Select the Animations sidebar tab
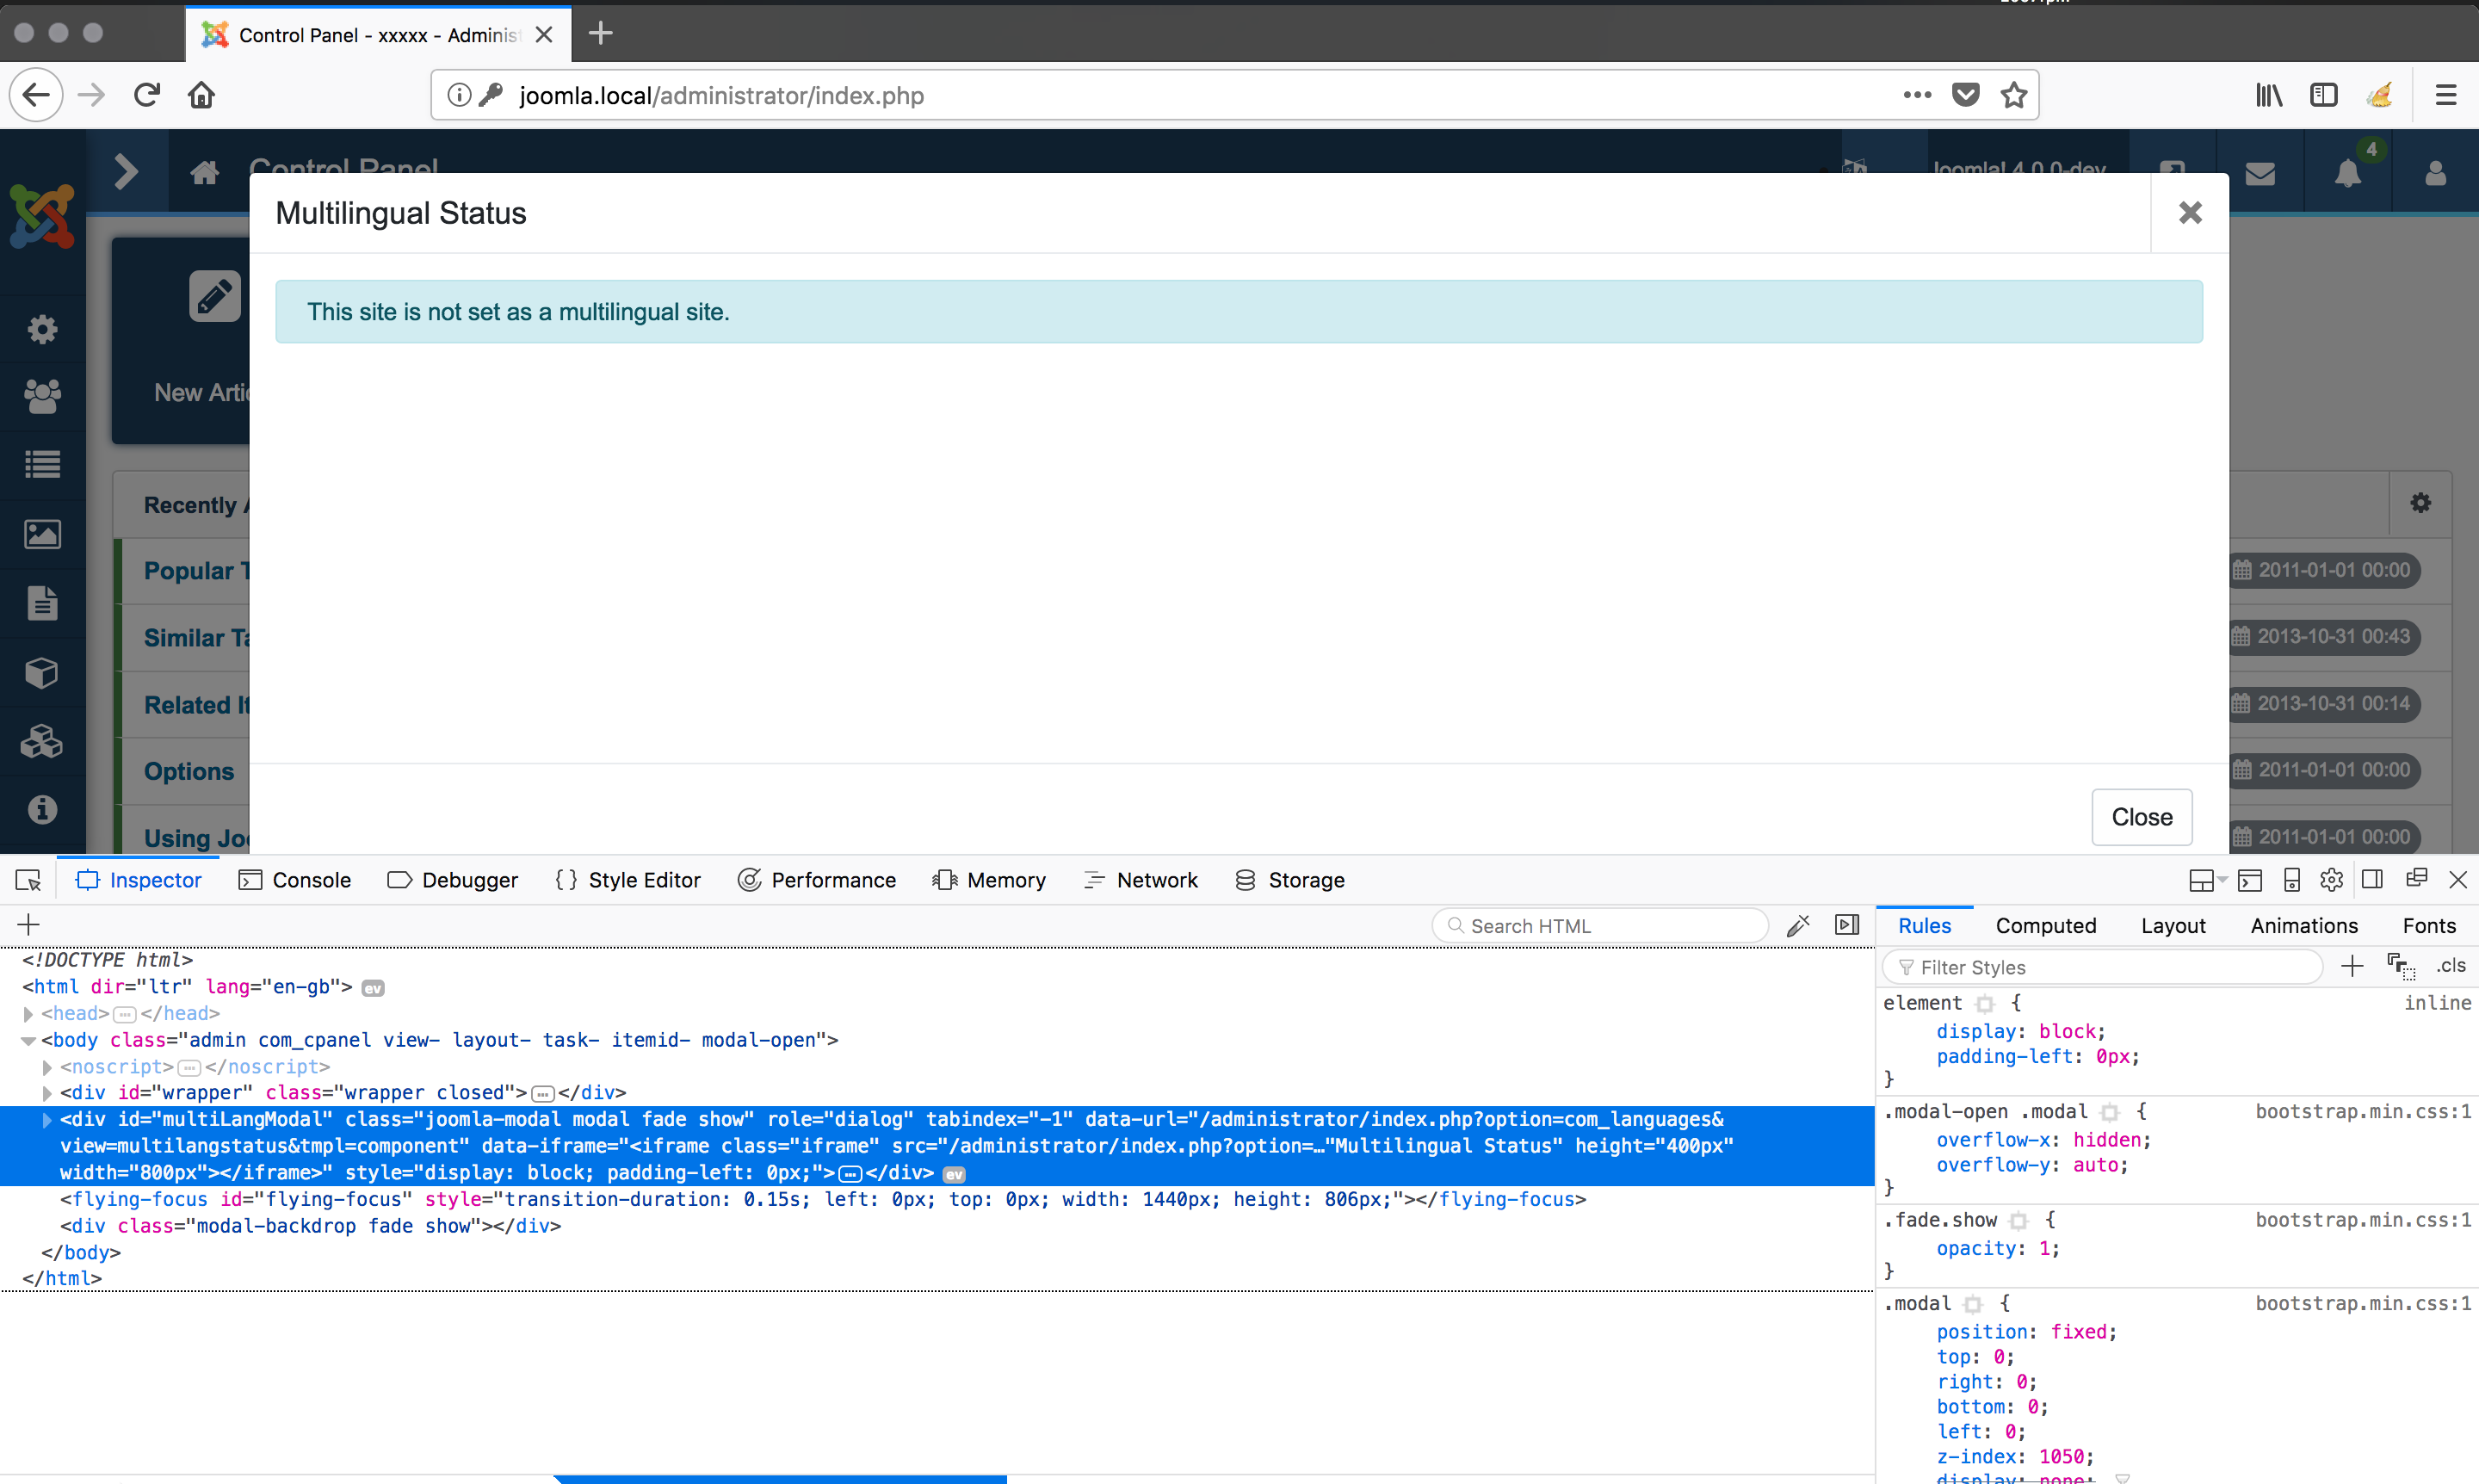Image resolution: width=2479 pixels, height=1484 pixels. (2303, 926)
